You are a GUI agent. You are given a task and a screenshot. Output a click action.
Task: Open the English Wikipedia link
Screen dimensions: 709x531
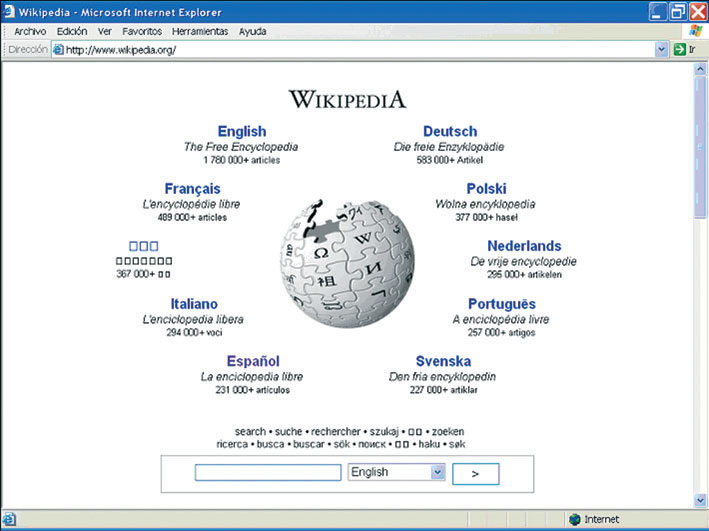tap(242, 131)
